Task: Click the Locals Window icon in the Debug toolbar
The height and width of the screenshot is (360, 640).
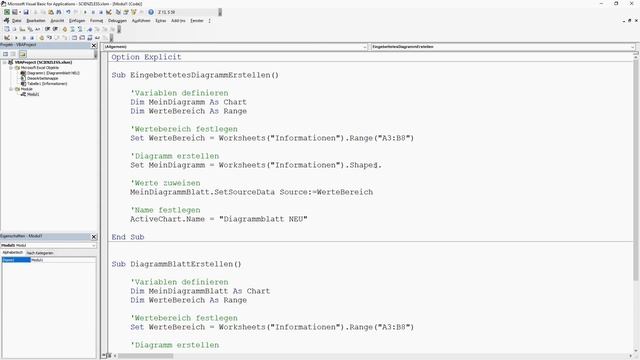Action: point(74,38)
